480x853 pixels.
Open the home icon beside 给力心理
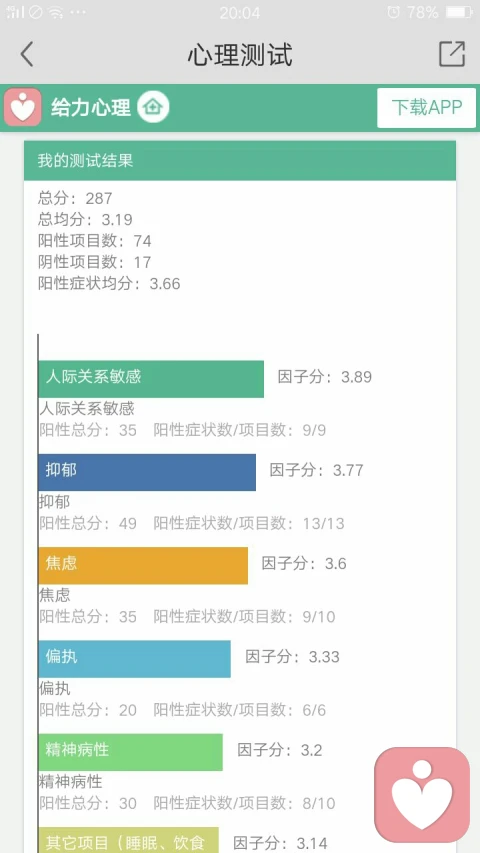tap(153, 107)
